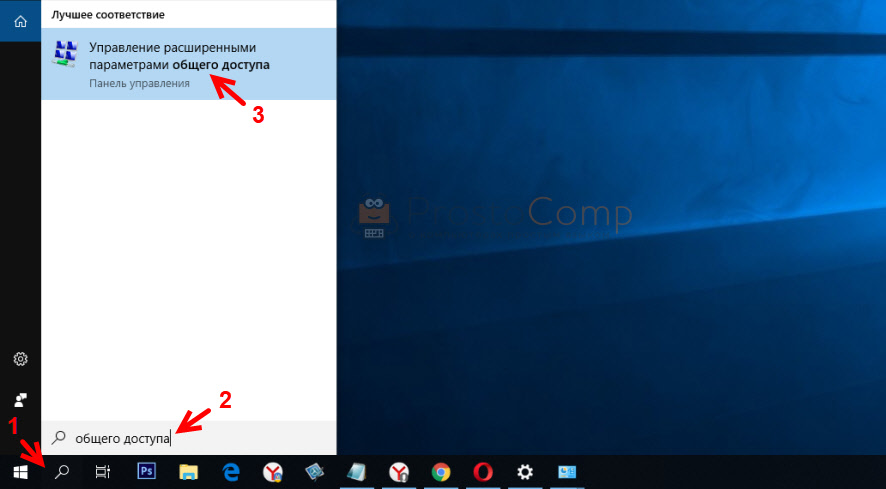Click the magnifier icon inside the search box
The image size is (886, 489).
[x=58, y=438]
